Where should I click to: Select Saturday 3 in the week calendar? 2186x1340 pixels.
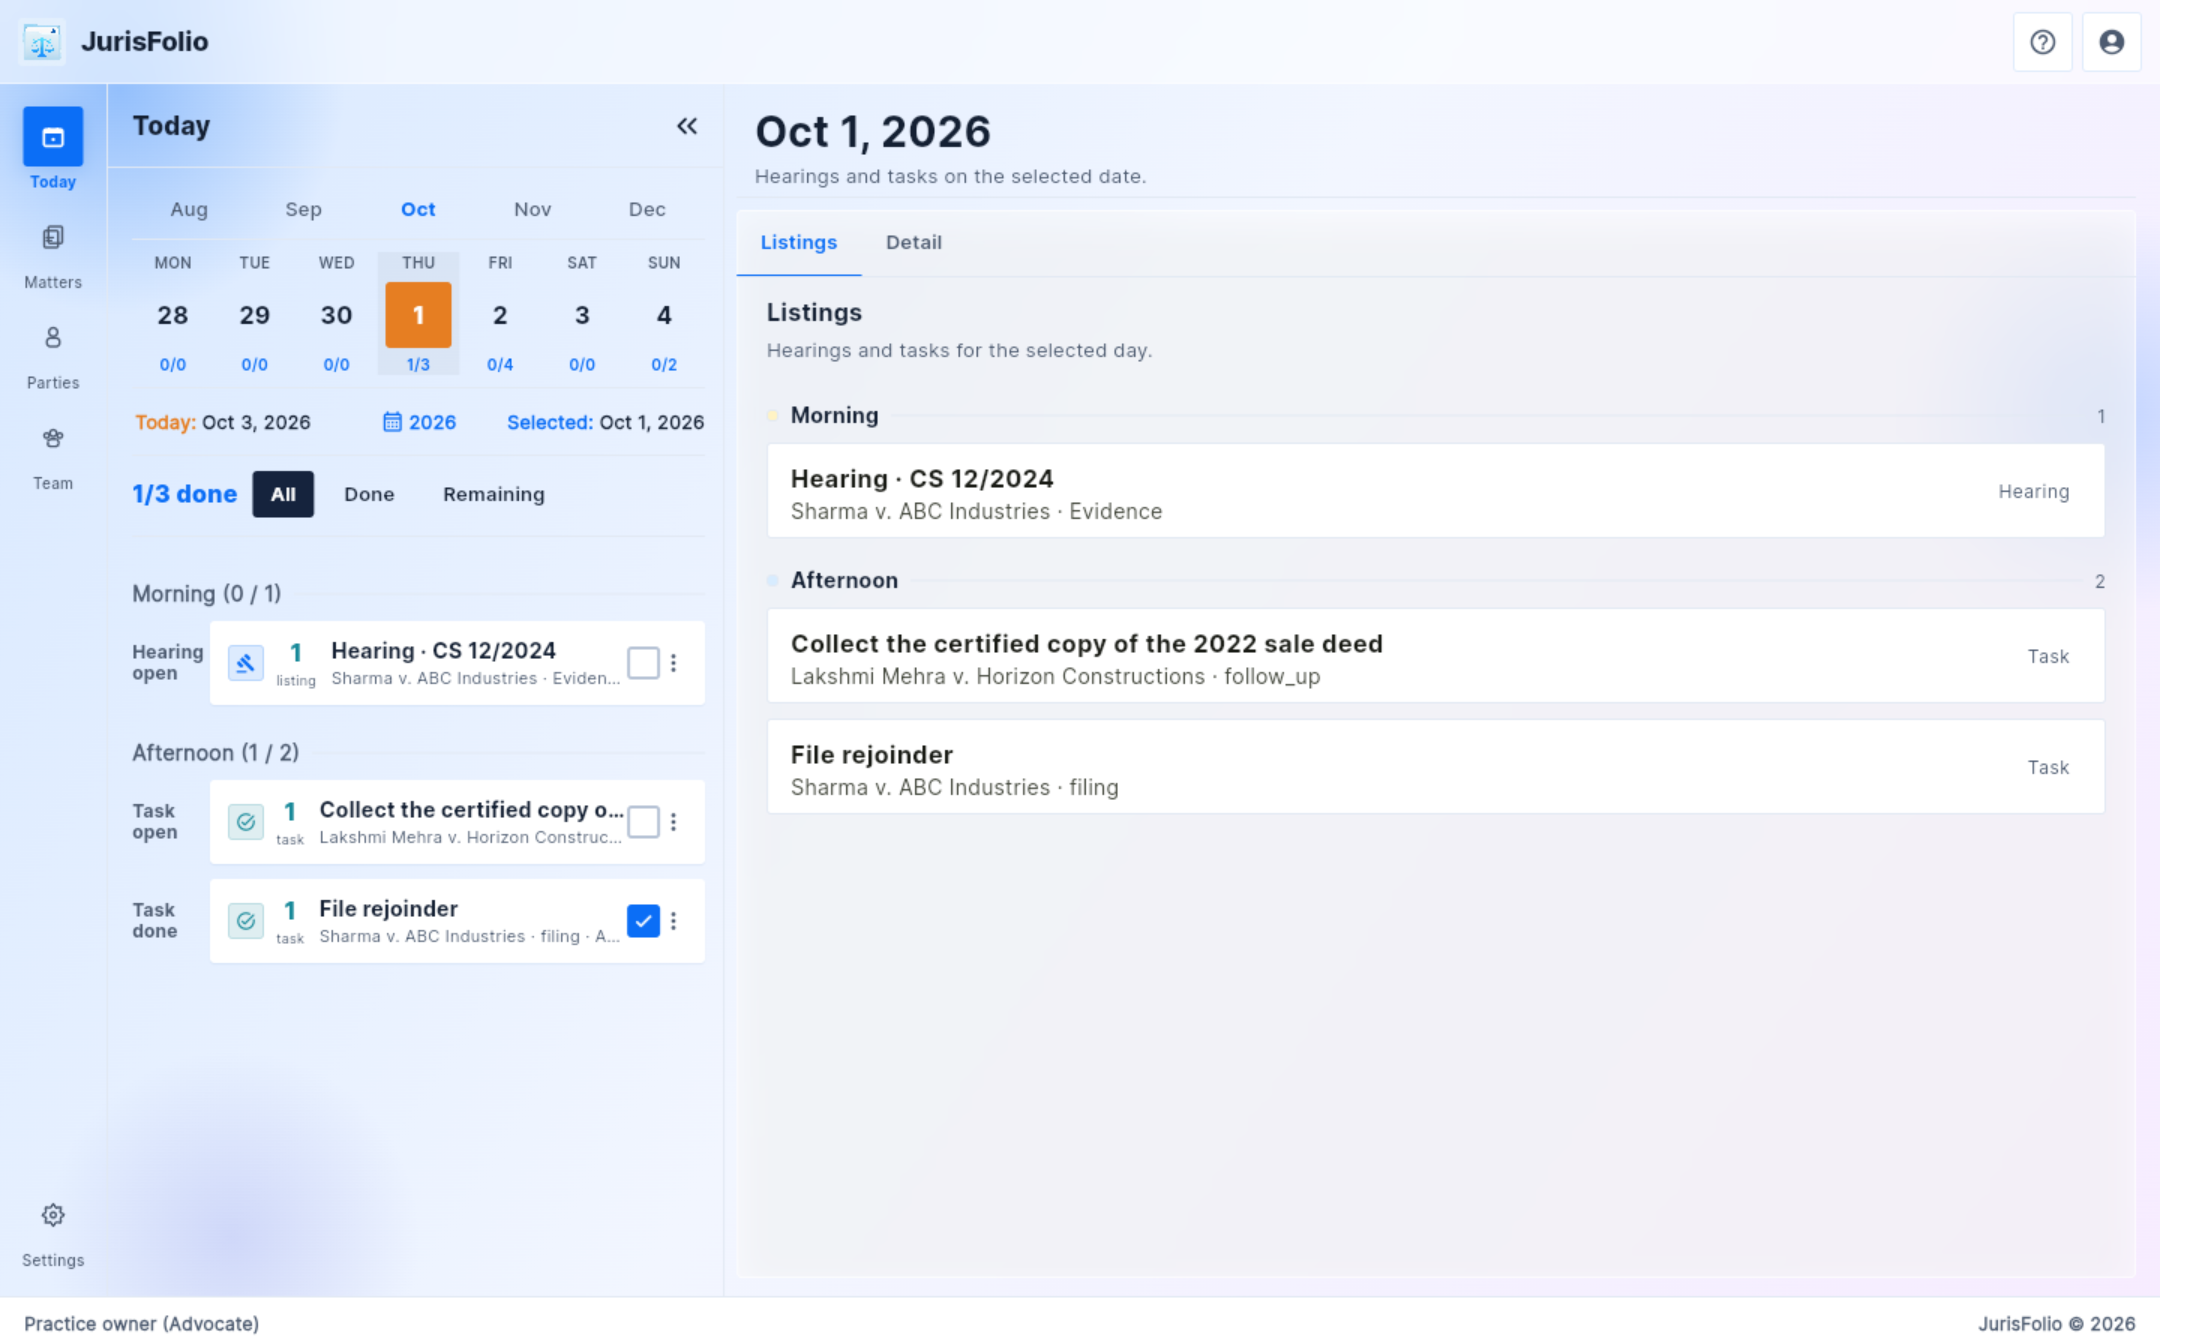[582, 314]
